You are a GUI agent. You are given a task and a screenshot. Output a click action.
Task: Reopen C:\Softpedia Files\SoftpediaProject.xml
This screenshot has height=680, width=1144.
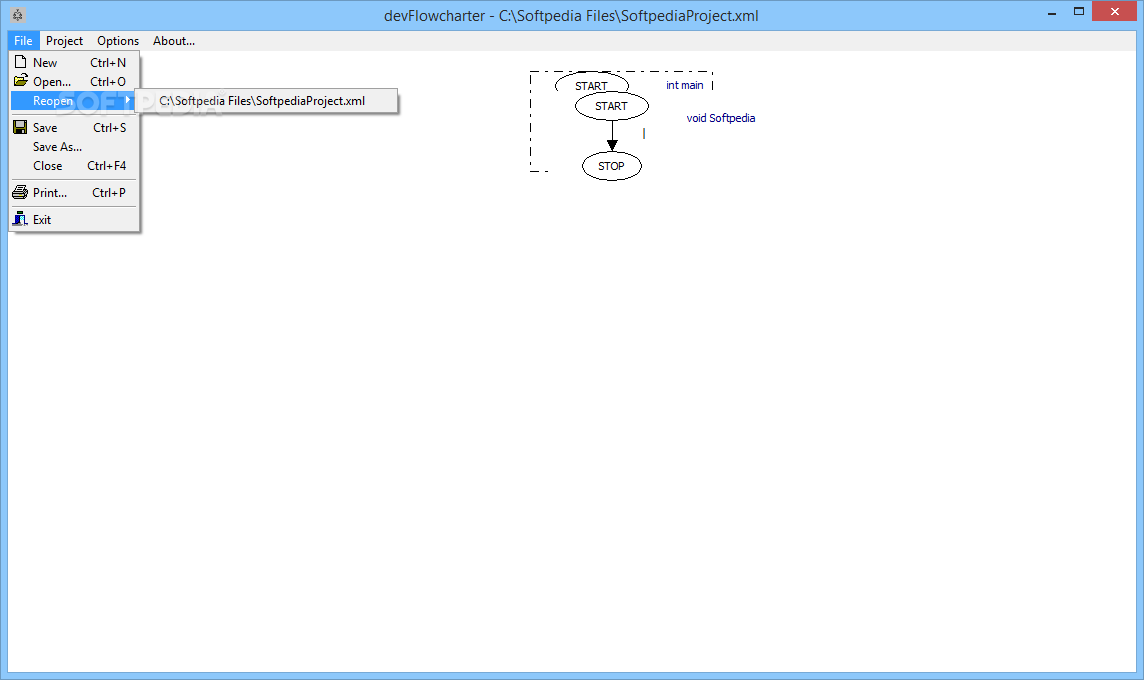pyautogui.click(x=266, y=101)
